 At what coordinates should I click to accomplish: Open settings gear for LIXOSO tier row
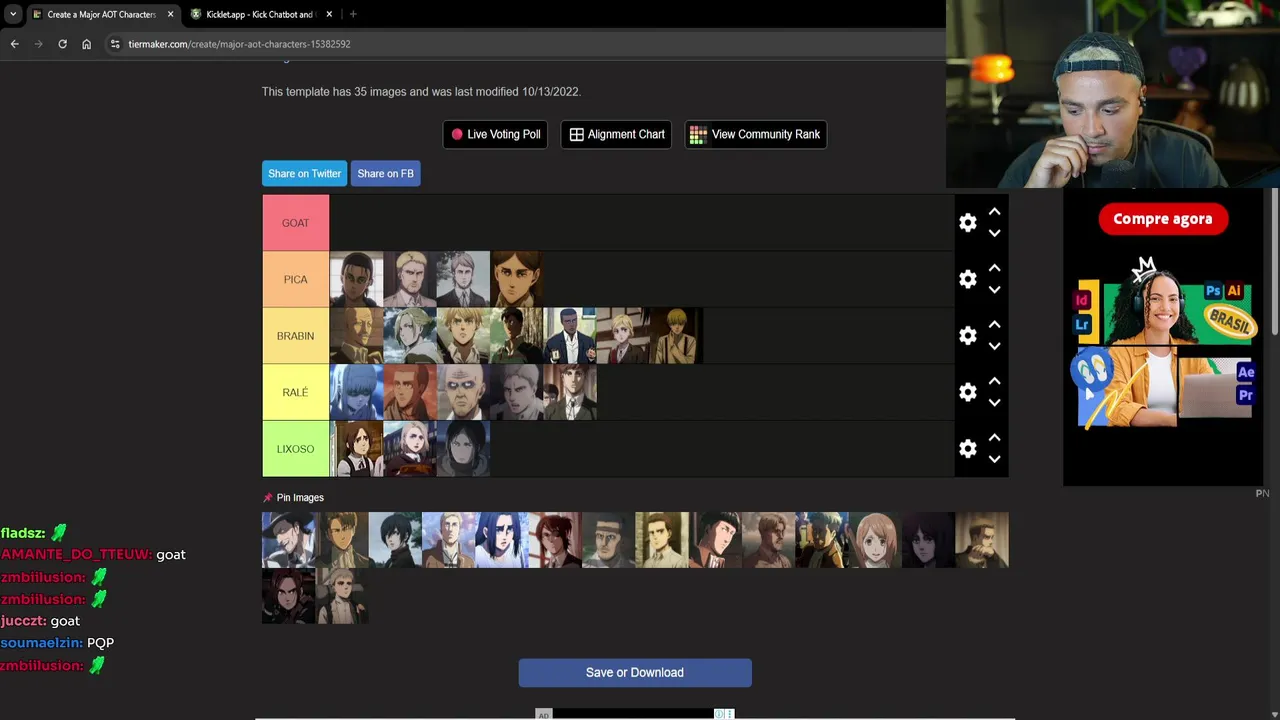click(x=967, y=449)
